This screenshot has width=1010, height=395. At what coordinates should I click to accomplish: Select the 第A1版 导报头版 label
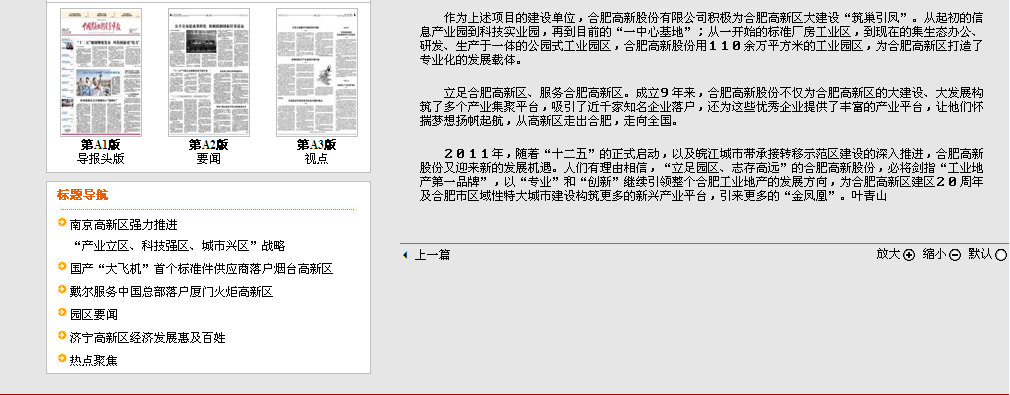point(101,152)
